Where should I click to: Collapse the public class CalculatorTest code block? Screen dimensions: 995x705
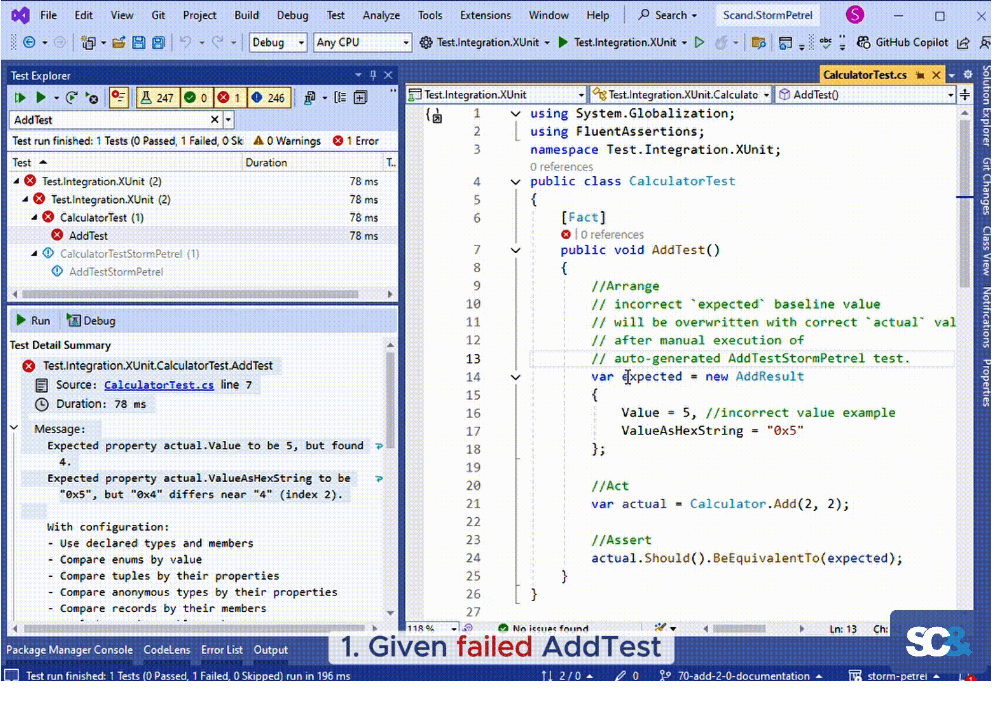(x=515, y=182)
